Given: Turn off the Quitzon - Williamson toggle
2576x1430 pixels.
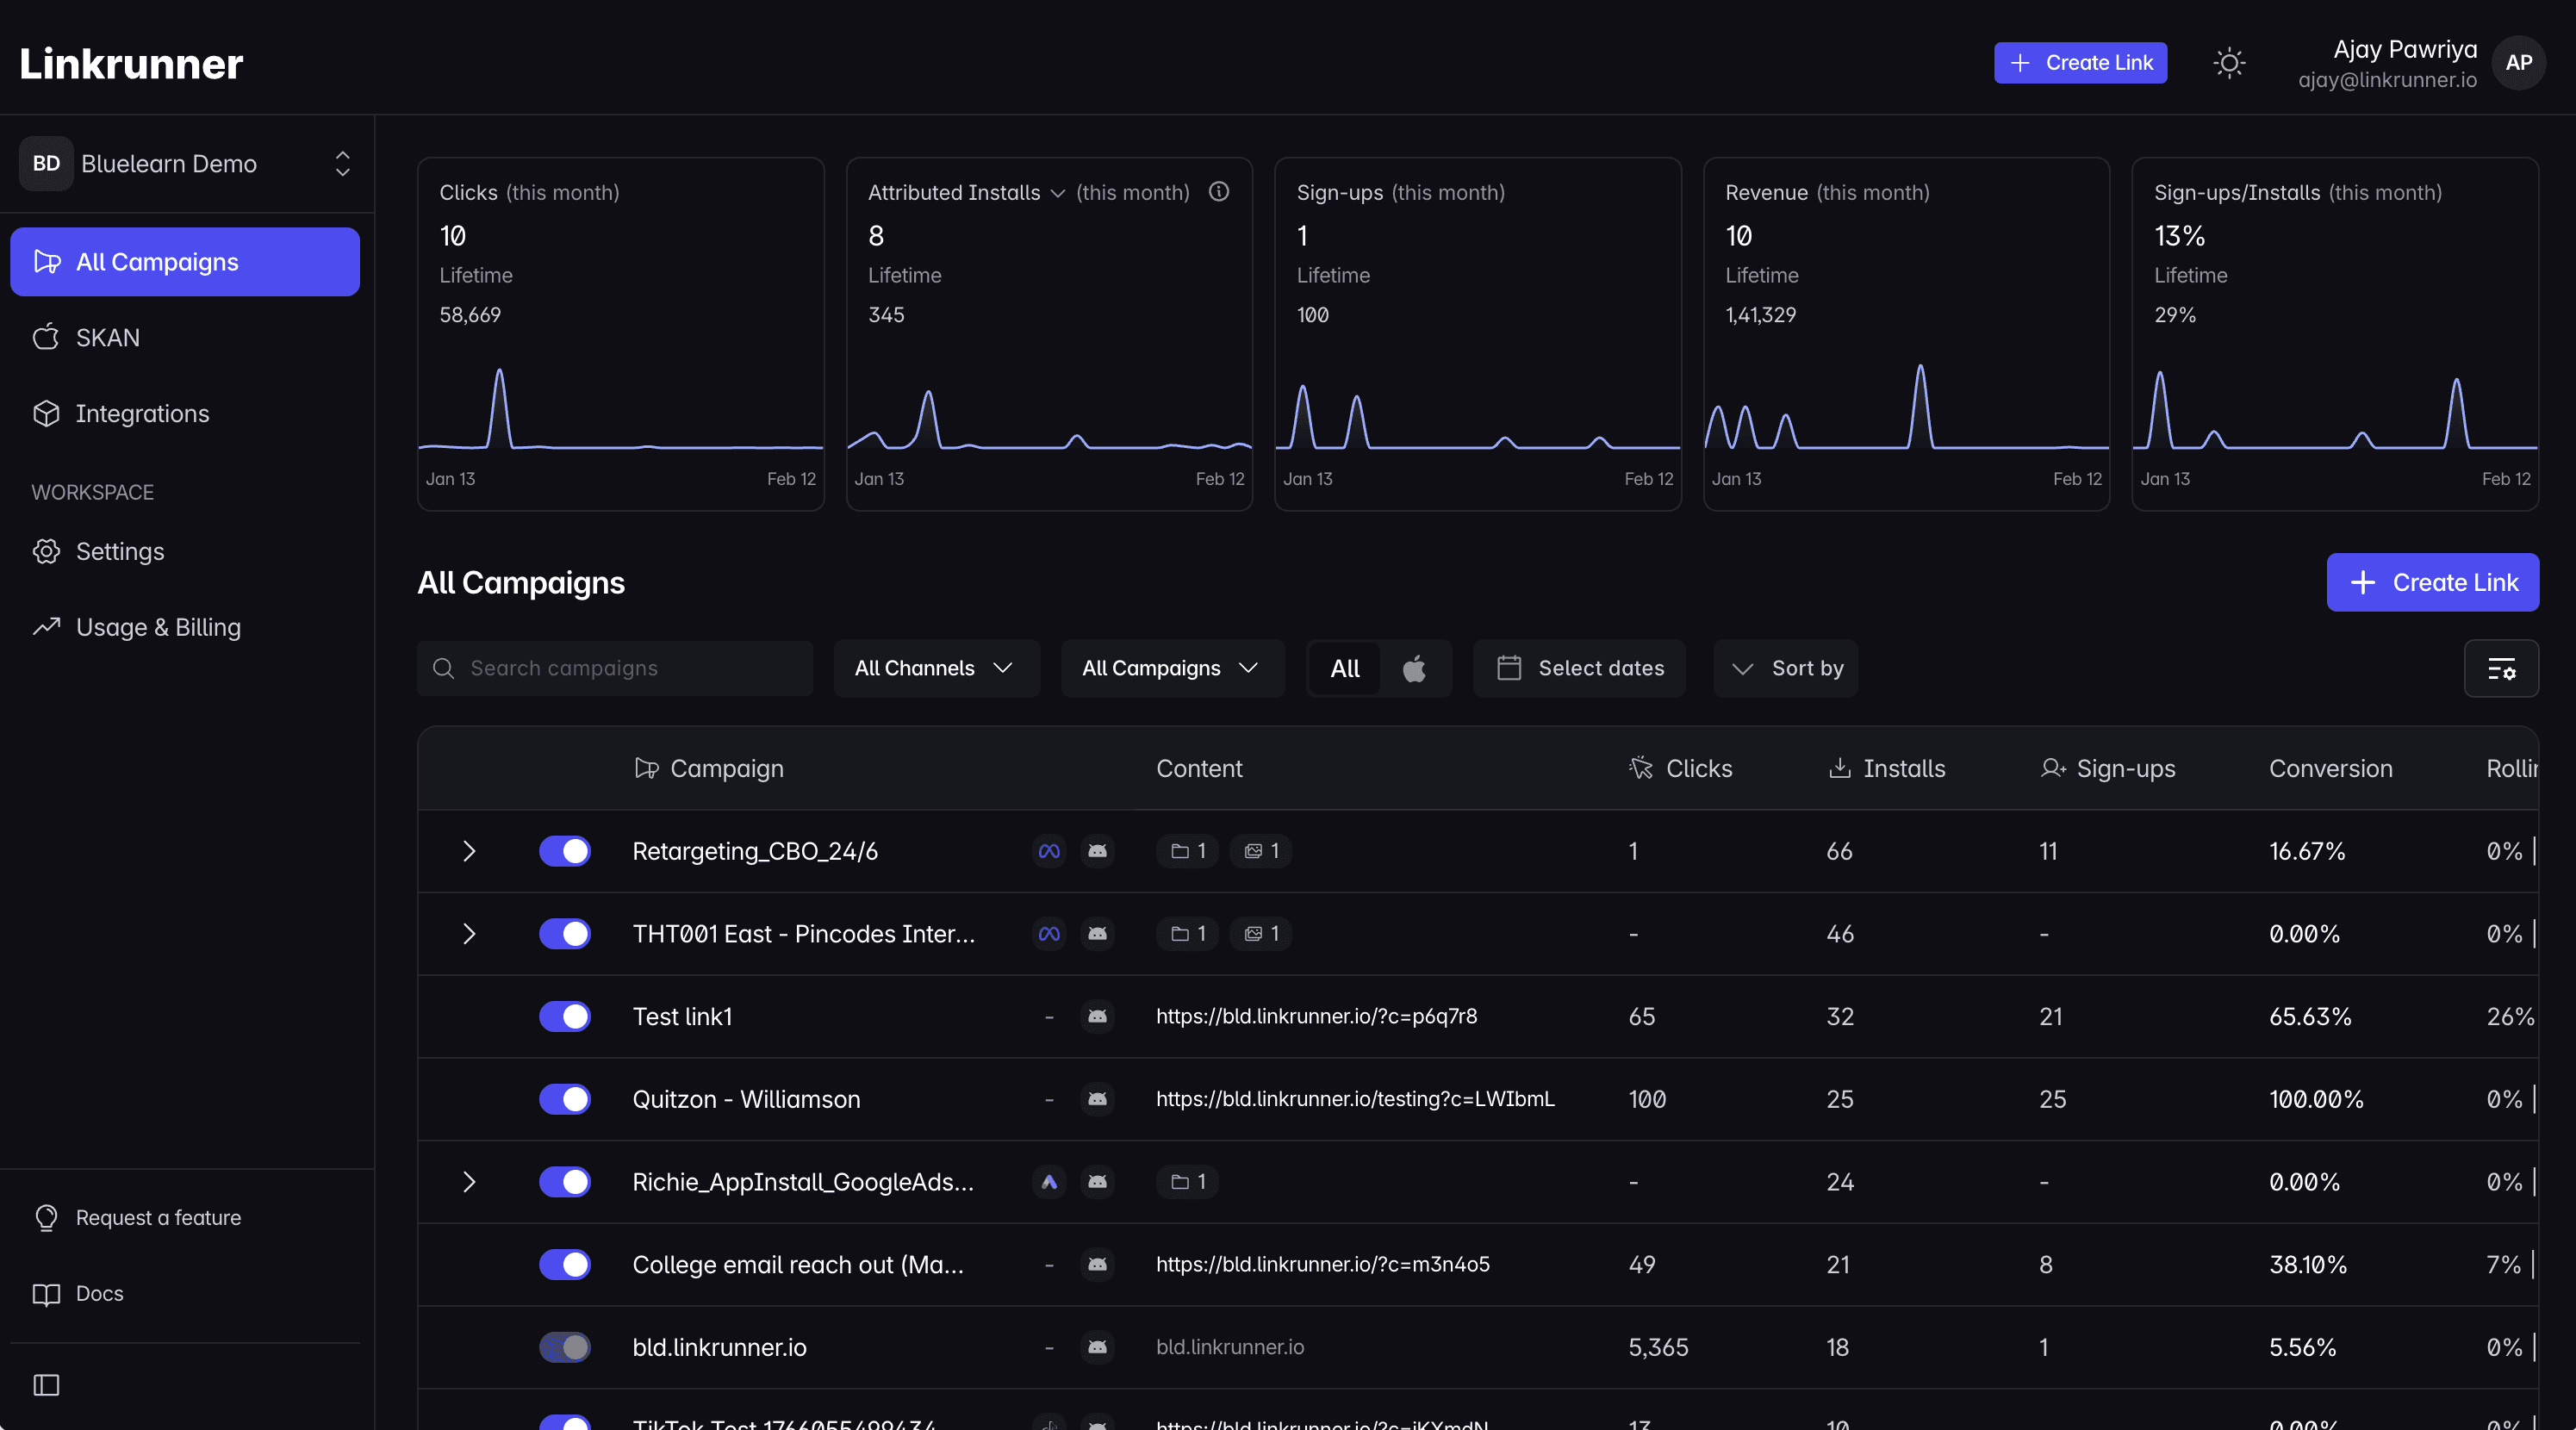Looking at the screenshot, I should point(565,1099).
